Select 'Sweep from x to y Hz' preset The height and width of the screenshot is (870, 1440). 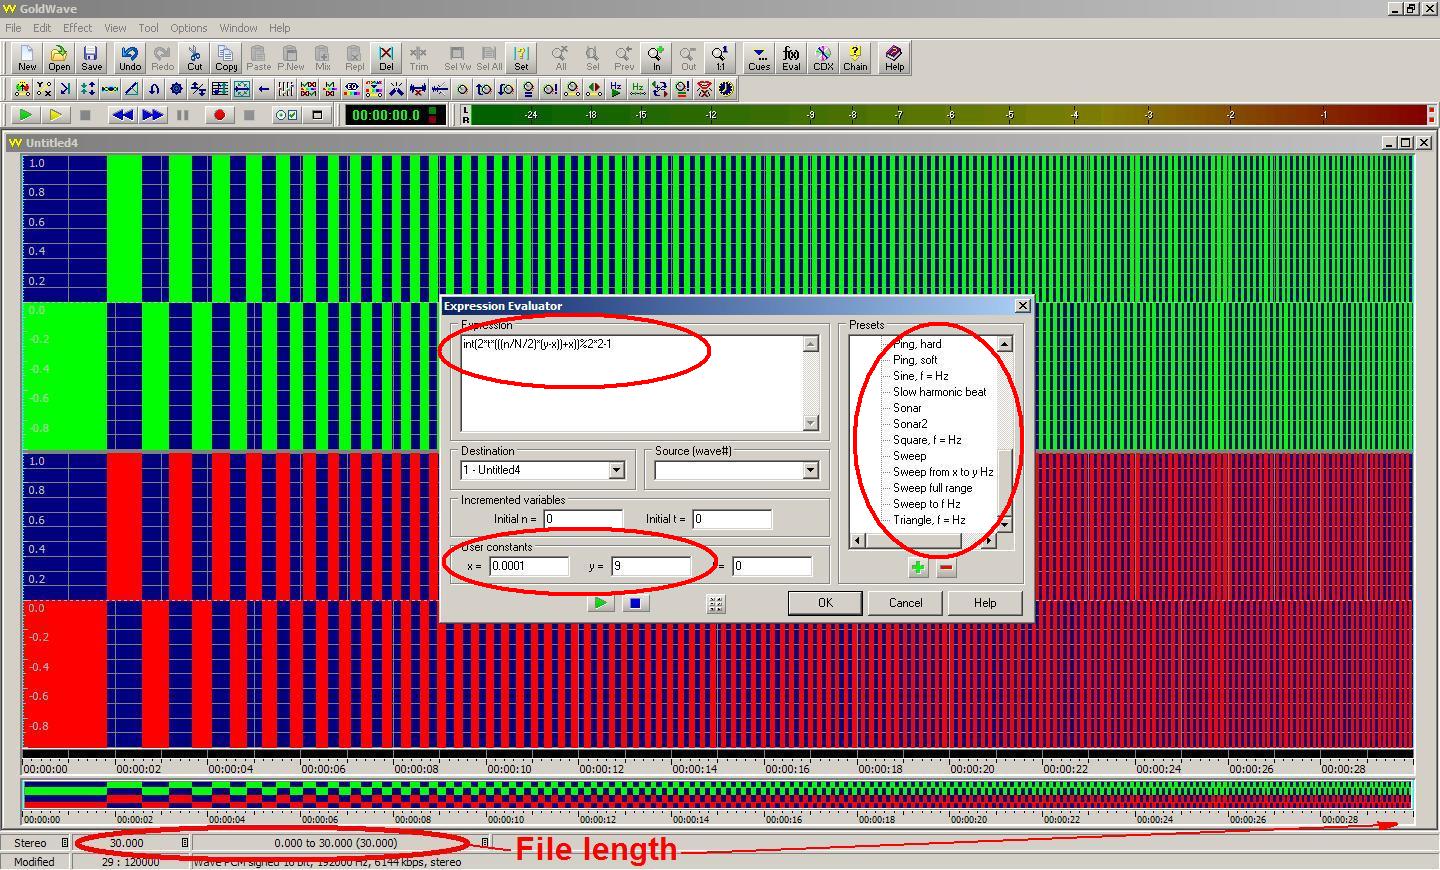coord(943,472)
